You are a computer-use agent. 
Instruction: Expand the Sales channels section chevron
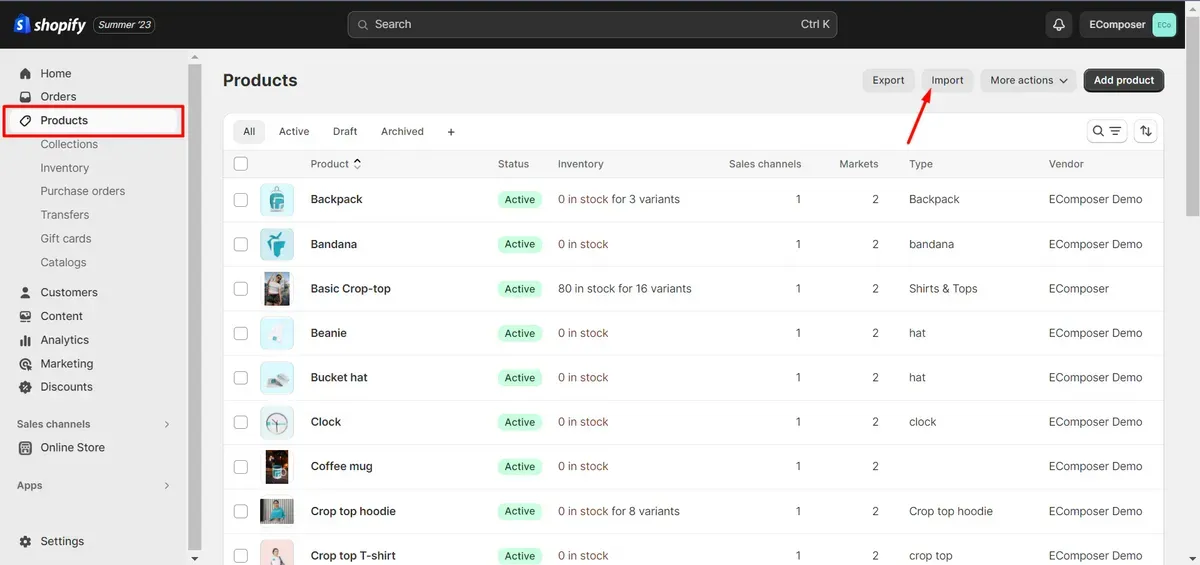pos(167,425)
